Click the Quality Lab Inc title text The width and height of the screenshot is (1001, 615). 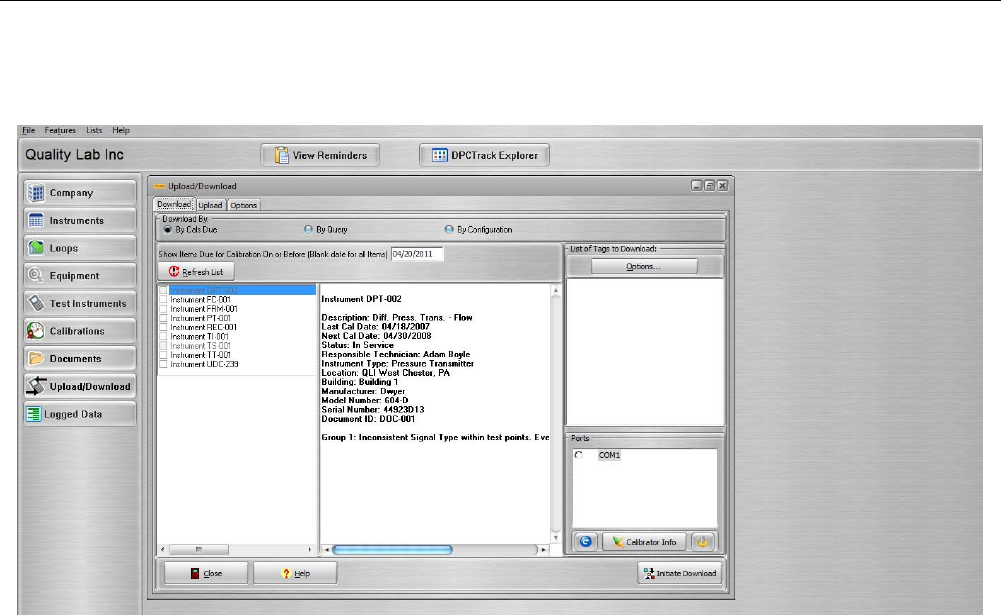tap(74, 155)
